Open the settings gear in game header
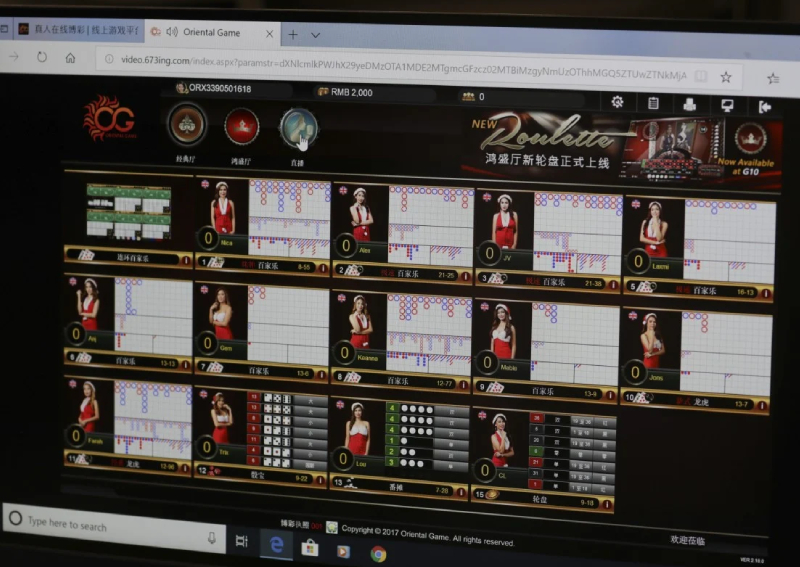 pos(617,102)
